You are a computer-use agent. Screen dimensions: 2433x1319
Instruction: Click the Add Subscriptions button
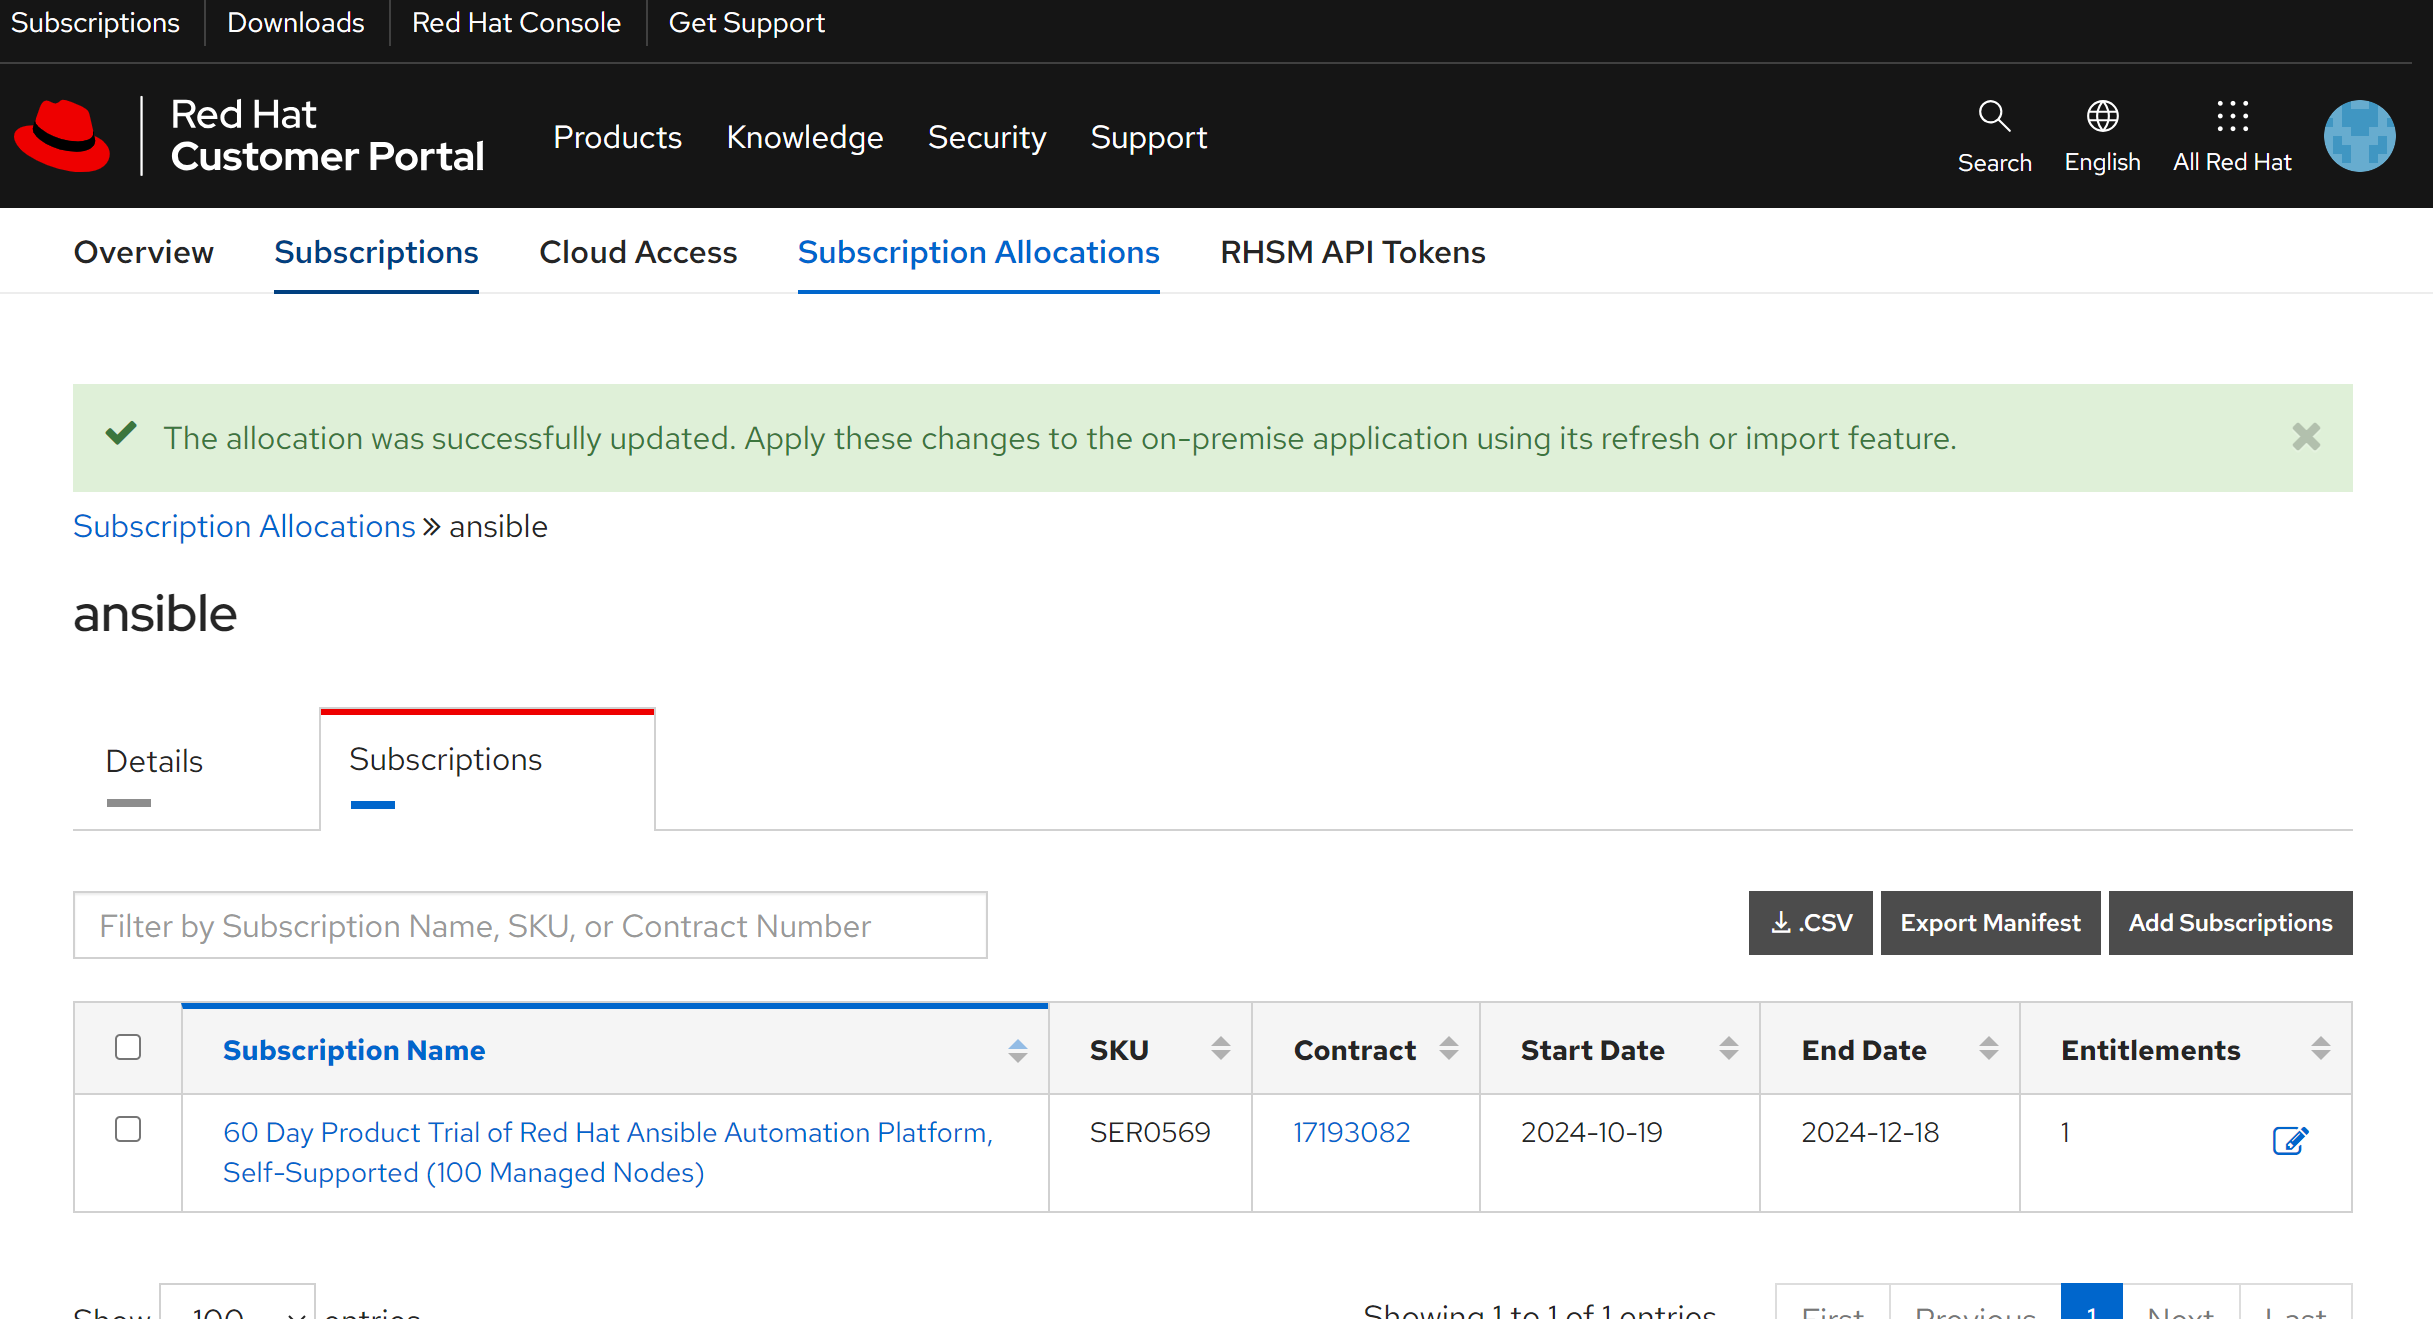point(2229,922)
